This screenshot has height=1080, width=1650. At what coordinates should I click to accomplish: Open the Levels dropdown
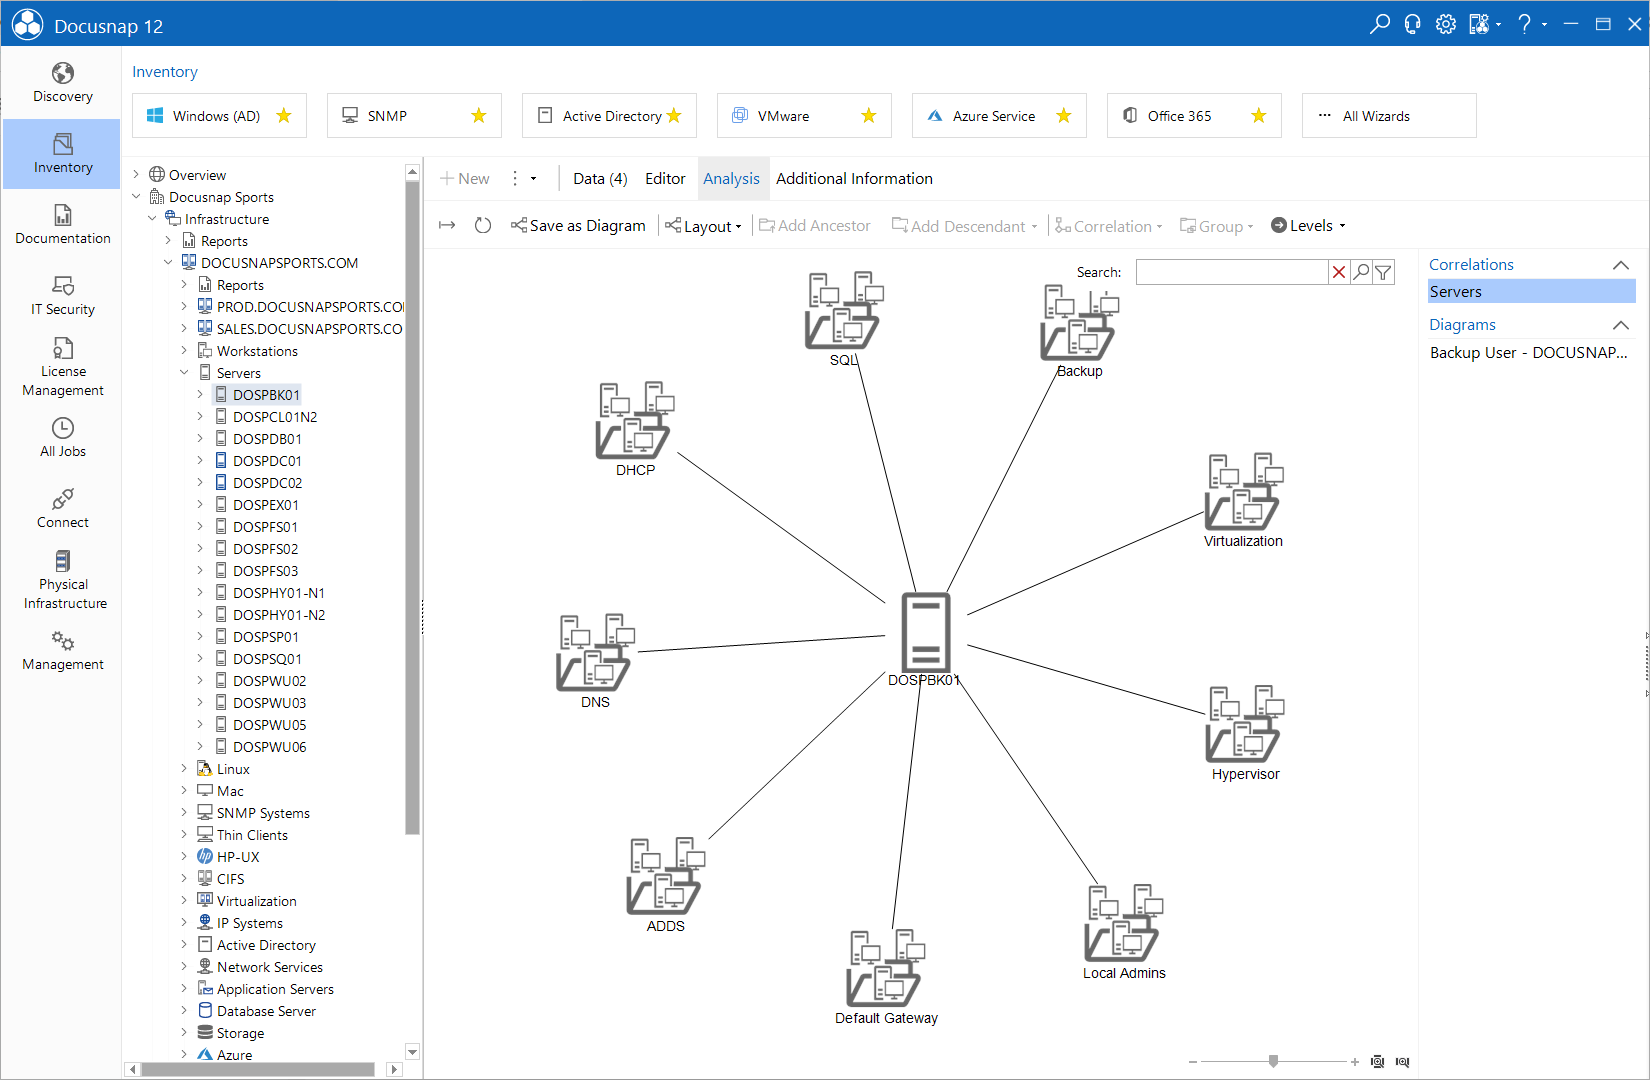click(1308, 226)
